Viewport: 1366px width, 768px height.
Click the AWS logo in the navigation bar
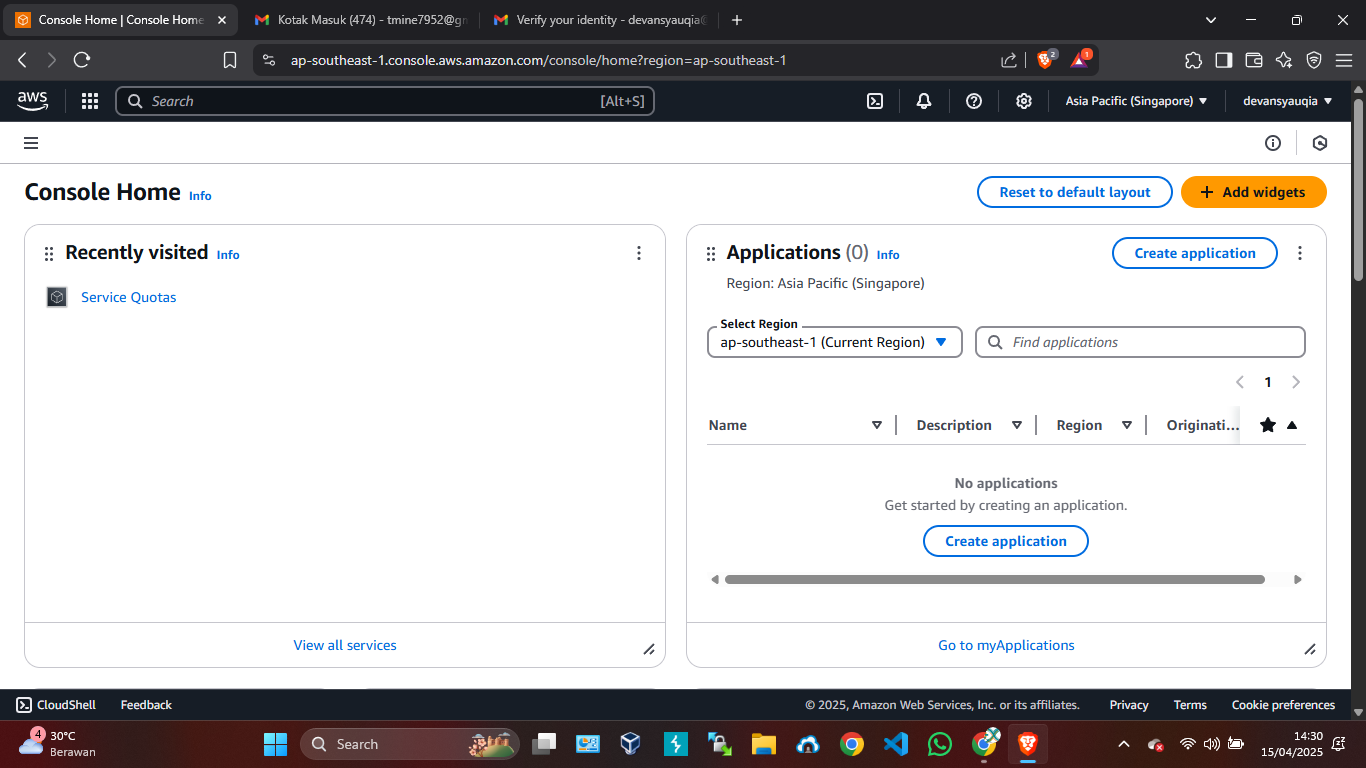tap(32, 100)
